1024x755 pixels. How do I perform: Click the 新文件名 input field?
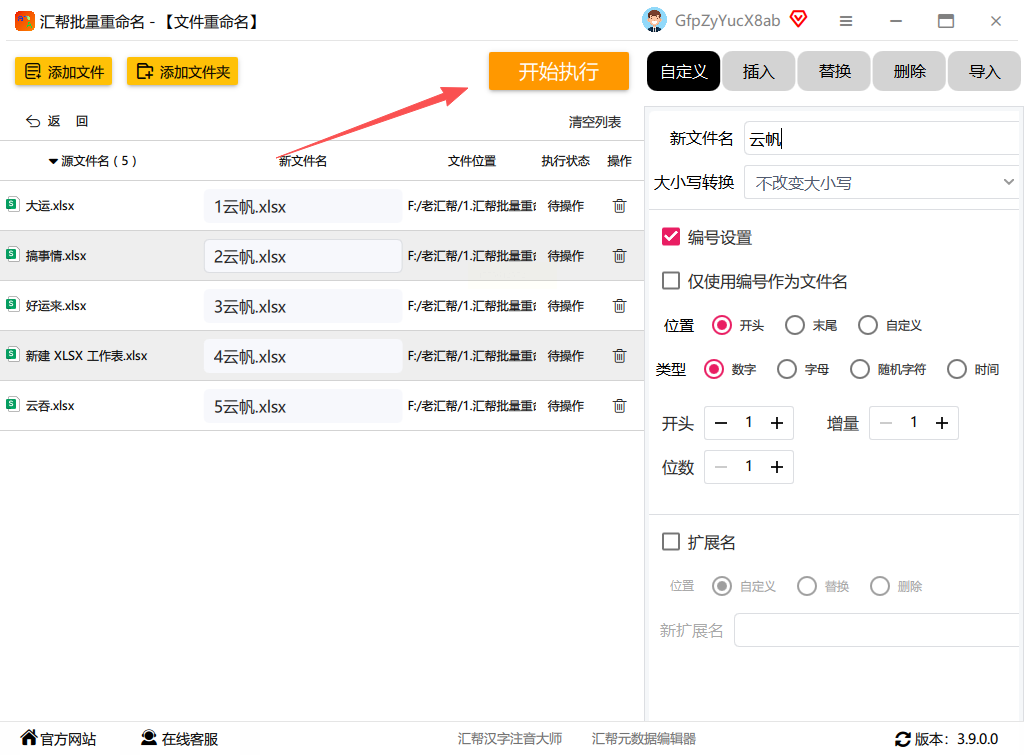pos(880,139)
